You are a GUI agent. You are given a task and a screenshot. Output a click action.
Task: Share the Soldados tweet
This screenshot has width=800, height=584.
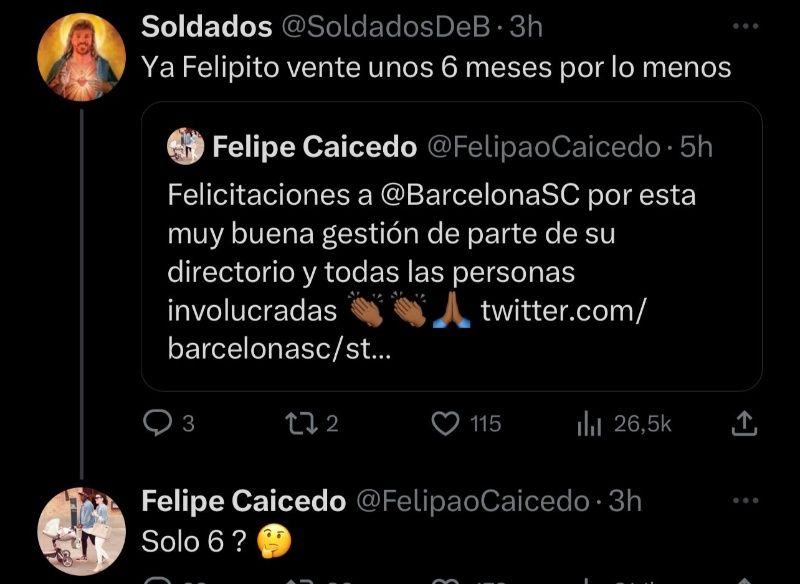click(x=743, y=424)
